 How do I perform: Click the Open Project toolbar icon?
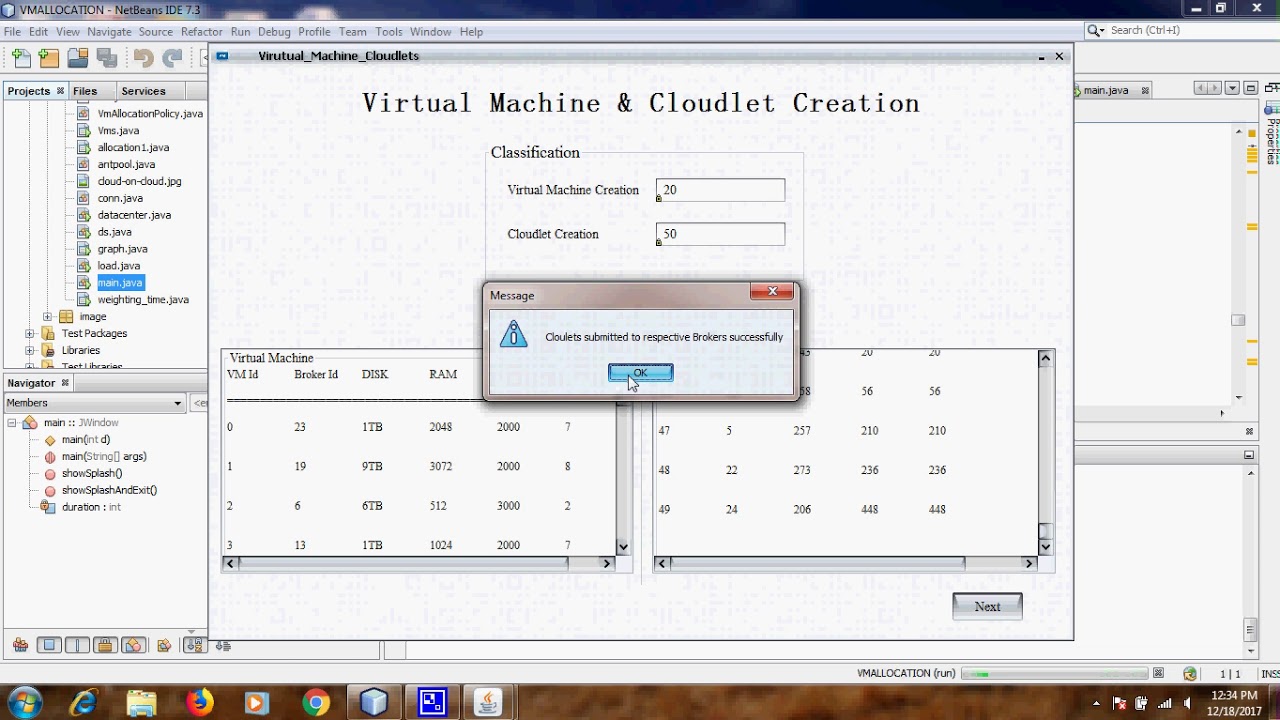pos(77,59)
